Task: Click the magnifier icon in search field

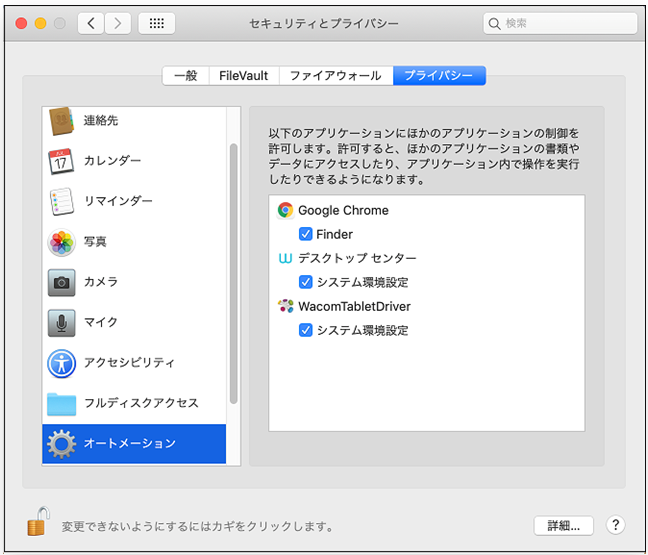Action: [494, 24]
